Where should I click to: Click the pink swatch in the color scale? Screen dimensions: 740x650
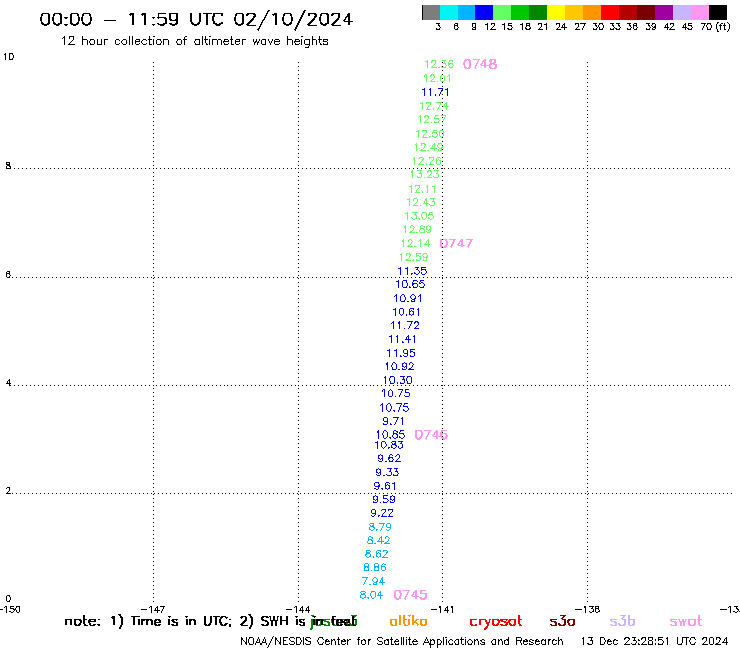(x=699, y=12)
